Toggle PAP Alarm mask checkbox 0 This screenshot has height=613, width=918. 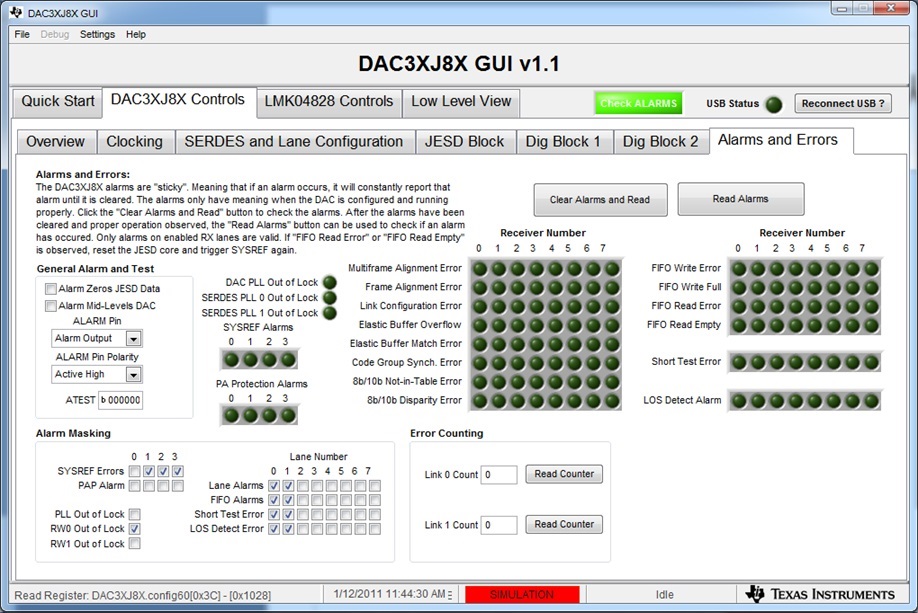tap(135, 485)
